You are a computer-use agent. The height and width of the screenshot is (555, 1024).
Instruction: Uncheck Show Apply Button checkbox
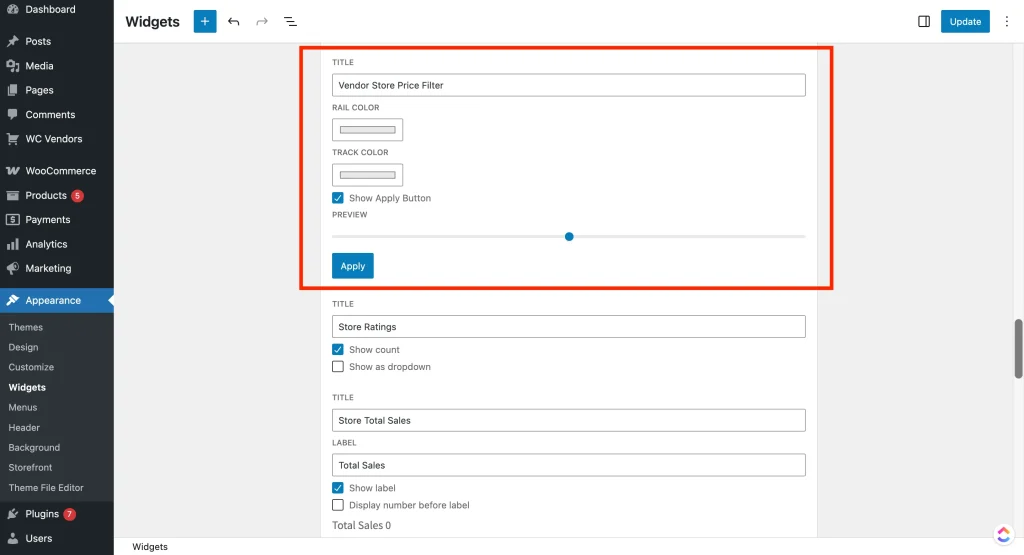(338, 198)
